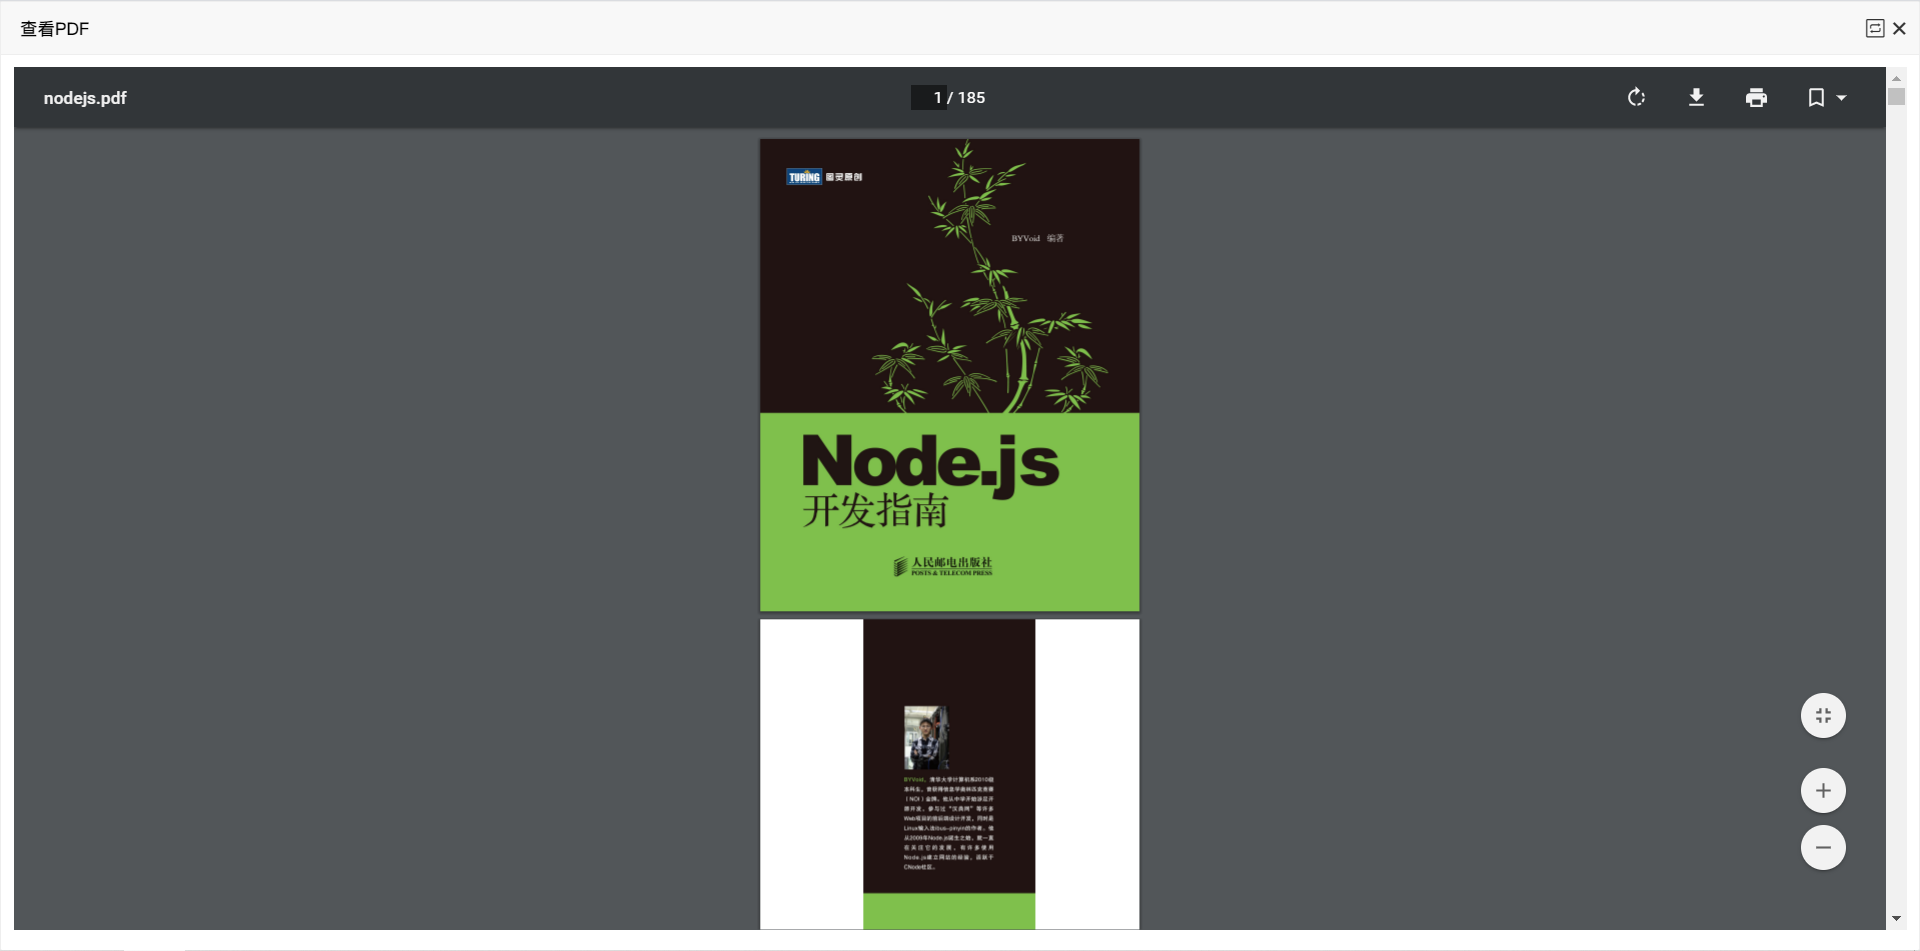Image resolution: width=1920 pixels, height=951 pixels.
Task: Click the Node.js book cover page
Action: [x=949, y=375]
